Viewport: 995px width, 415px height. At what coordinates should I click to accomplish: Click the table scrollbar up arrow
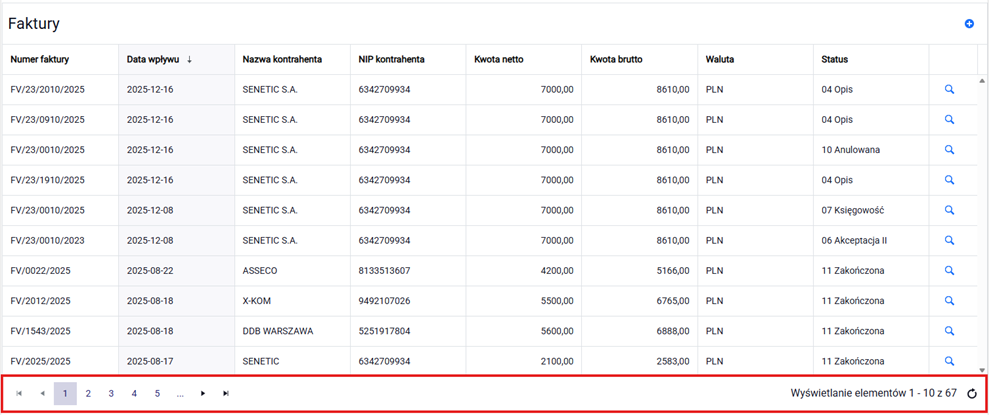click(982, 82)
